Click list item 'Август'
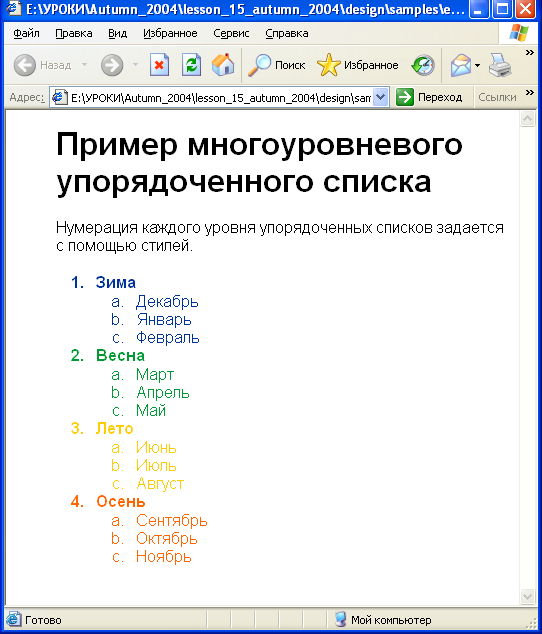The width and height of the screenshot is (542, 634). point(160,484)
